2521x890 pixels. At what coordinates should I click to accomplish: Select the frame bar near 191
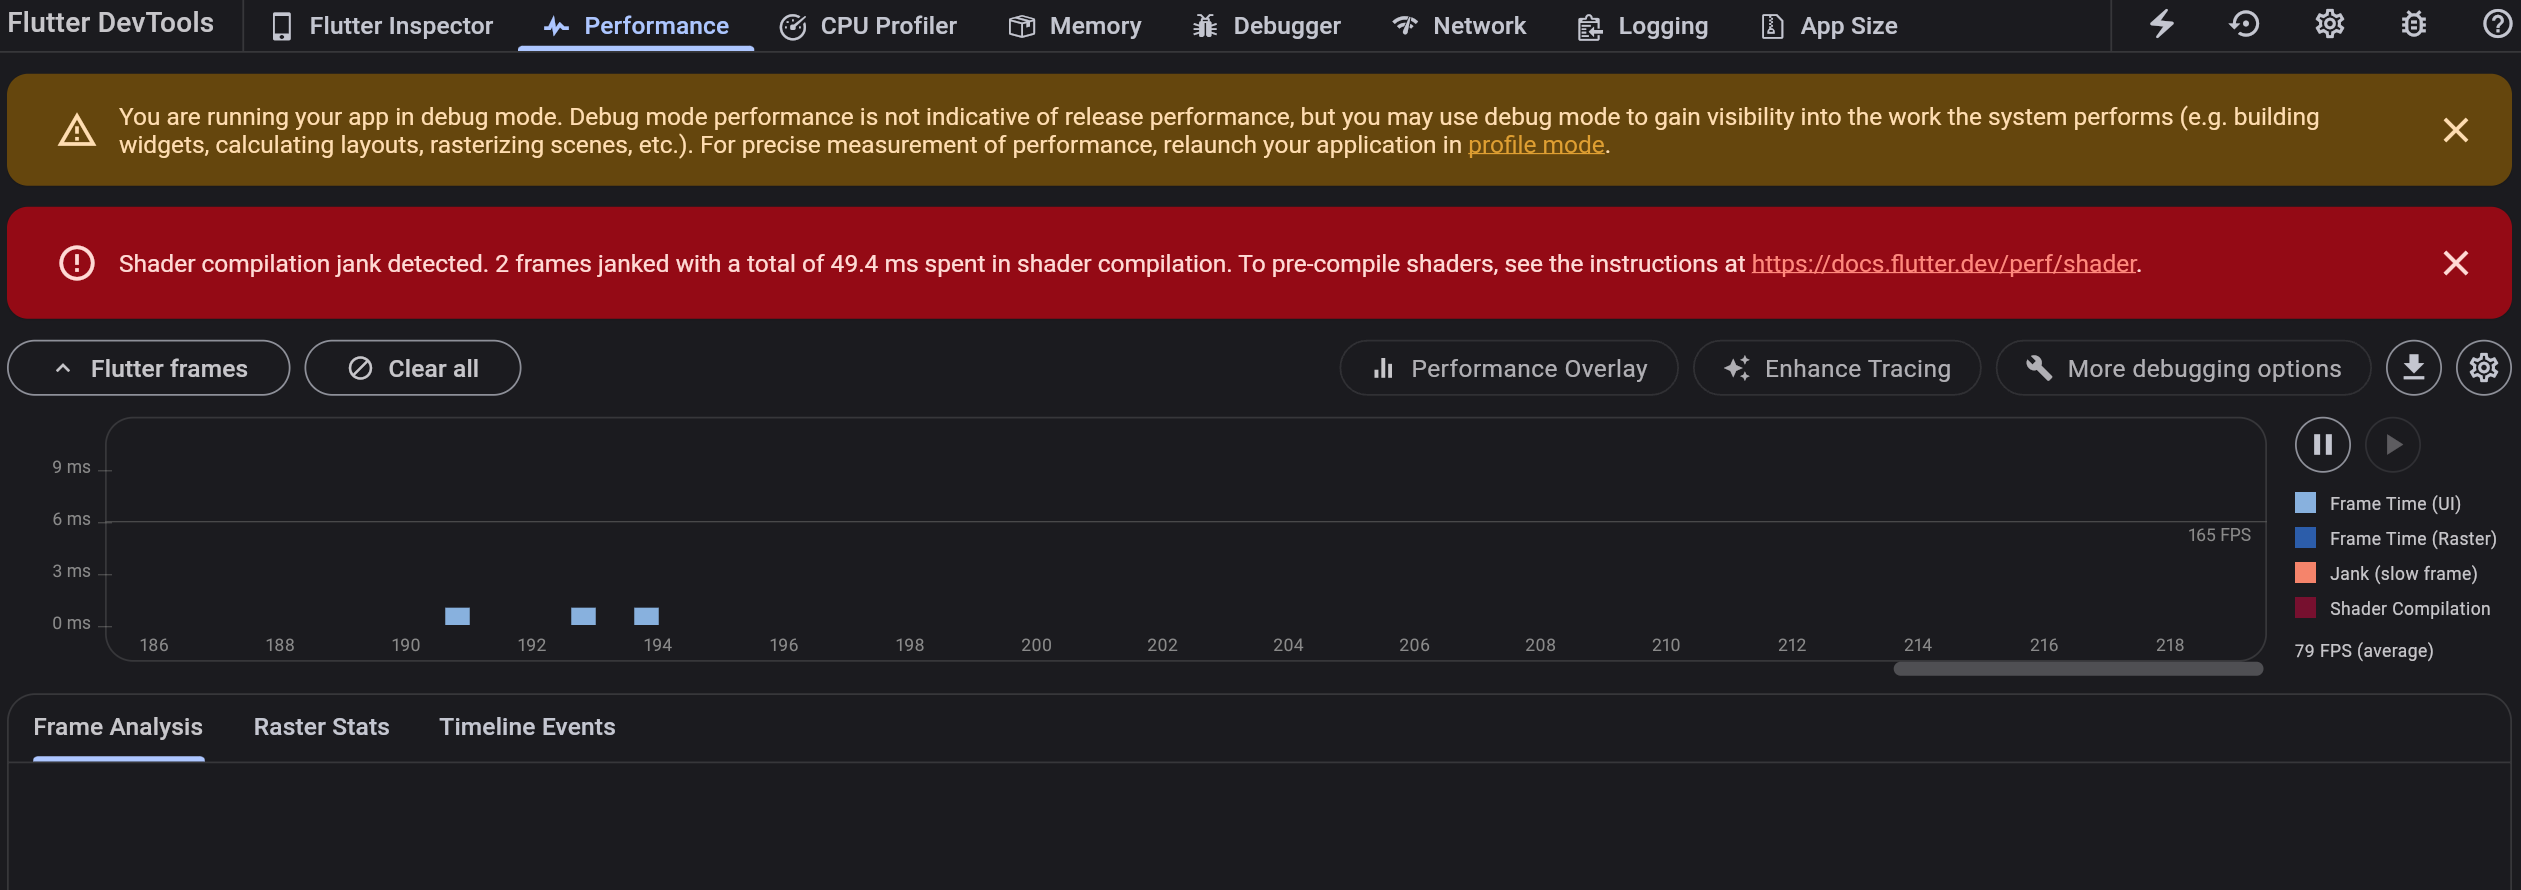(457, 616)
